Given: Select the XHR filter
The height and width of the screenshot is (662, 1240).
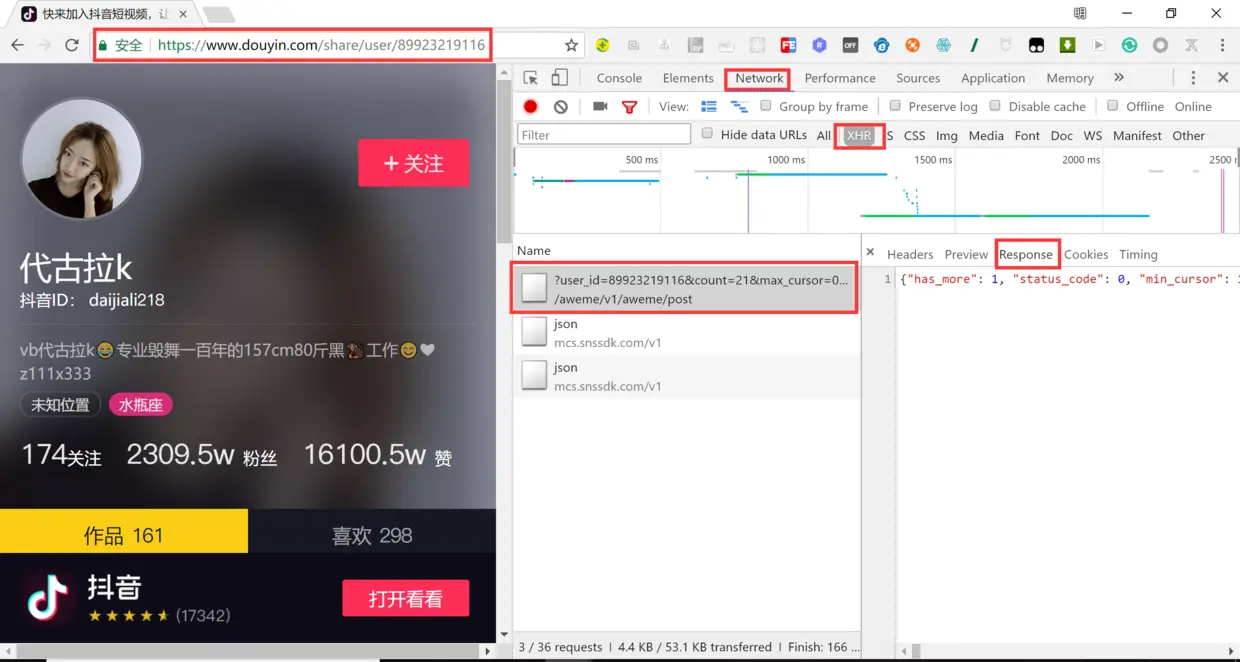Looking at the screenshot, I should [859, 136].
